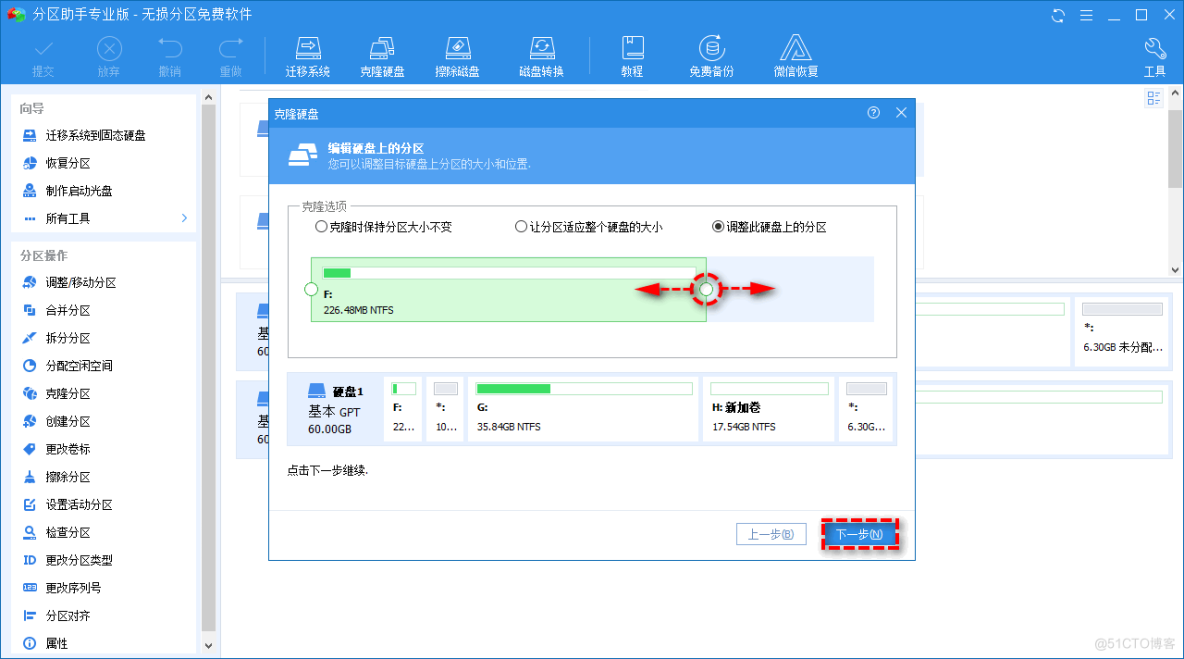1184x659 pixels.
Task: Choose 克隆时保持分区大小不变 radio option
Action: (x=322, y=226)
